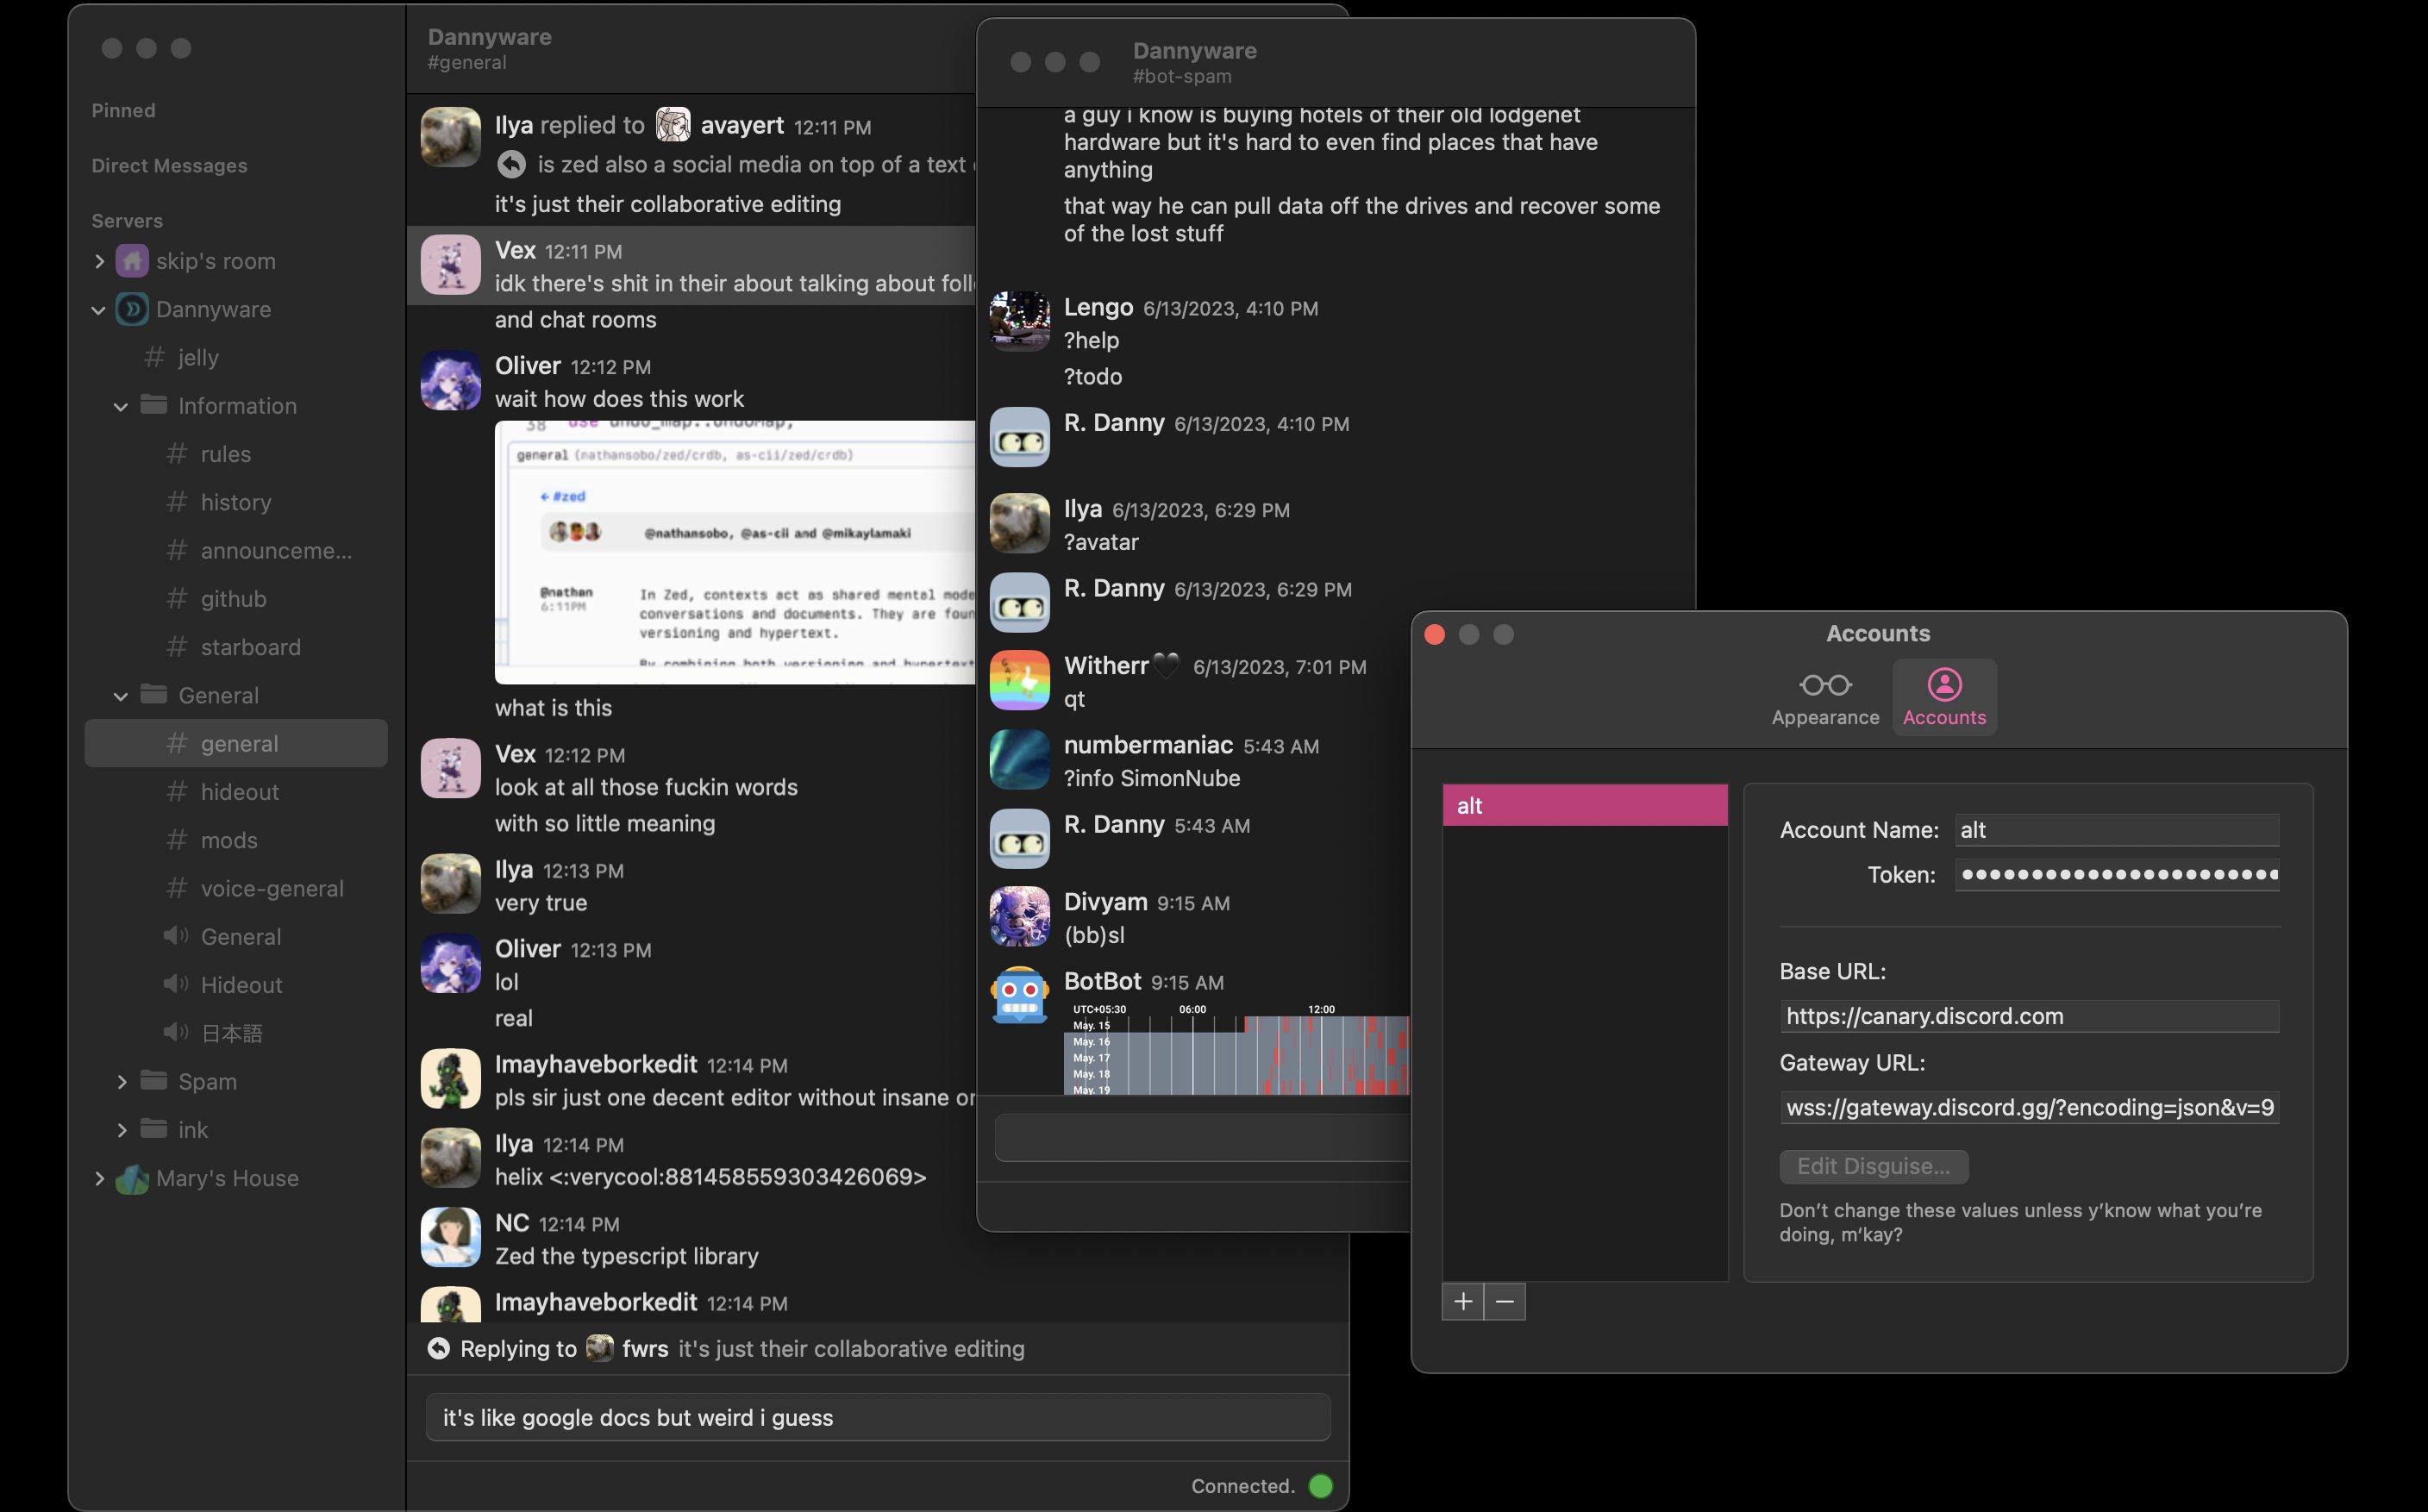Screen dimensions: 2428x1512
Task: Click Mary's House server icon
Action: click(x=132, y=1179)
